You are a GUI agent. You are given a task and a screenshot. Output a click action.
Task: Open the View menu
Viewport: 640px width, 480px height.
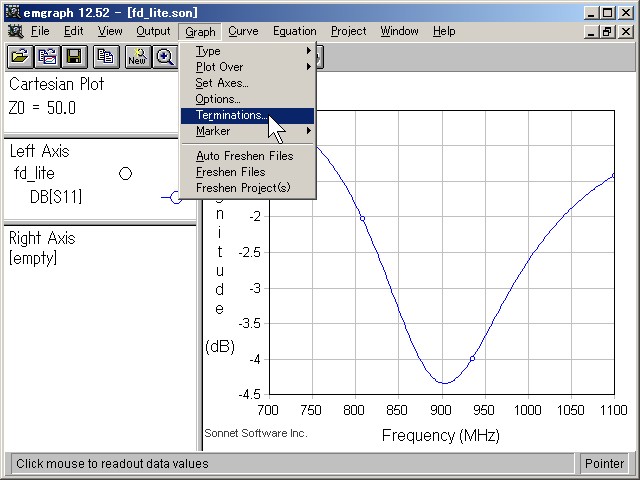[x=110, y=31]
